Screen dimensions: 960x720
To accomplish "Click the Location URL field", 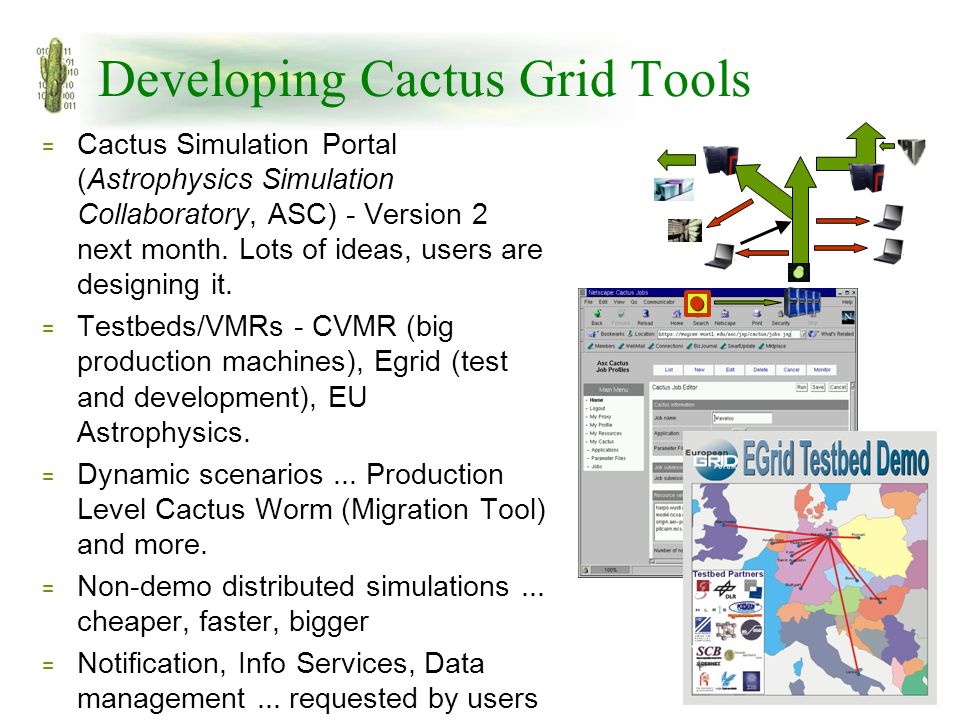I will 729,334.
